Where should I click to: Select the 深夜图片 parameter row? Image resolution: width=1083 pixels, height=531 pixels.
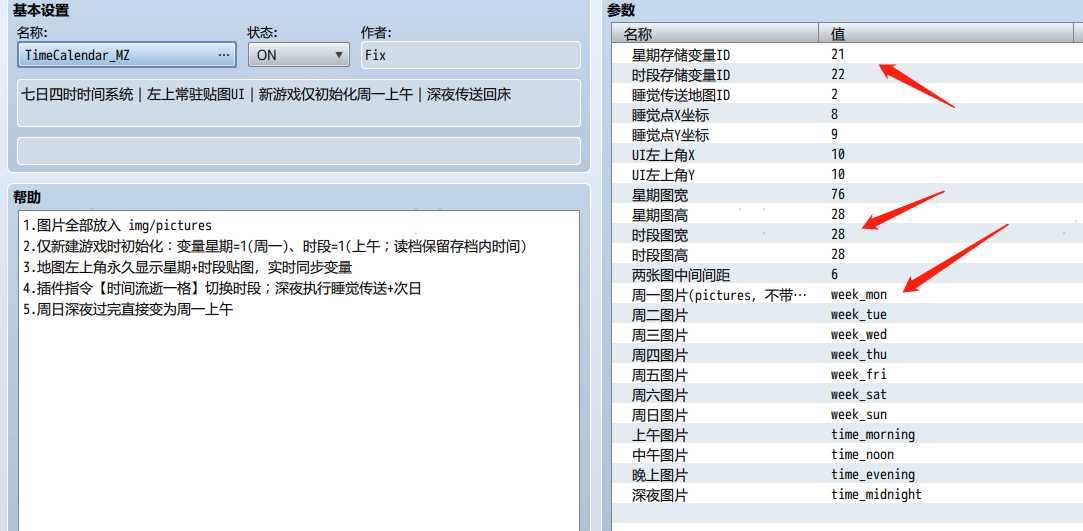[x=847, y=494]
